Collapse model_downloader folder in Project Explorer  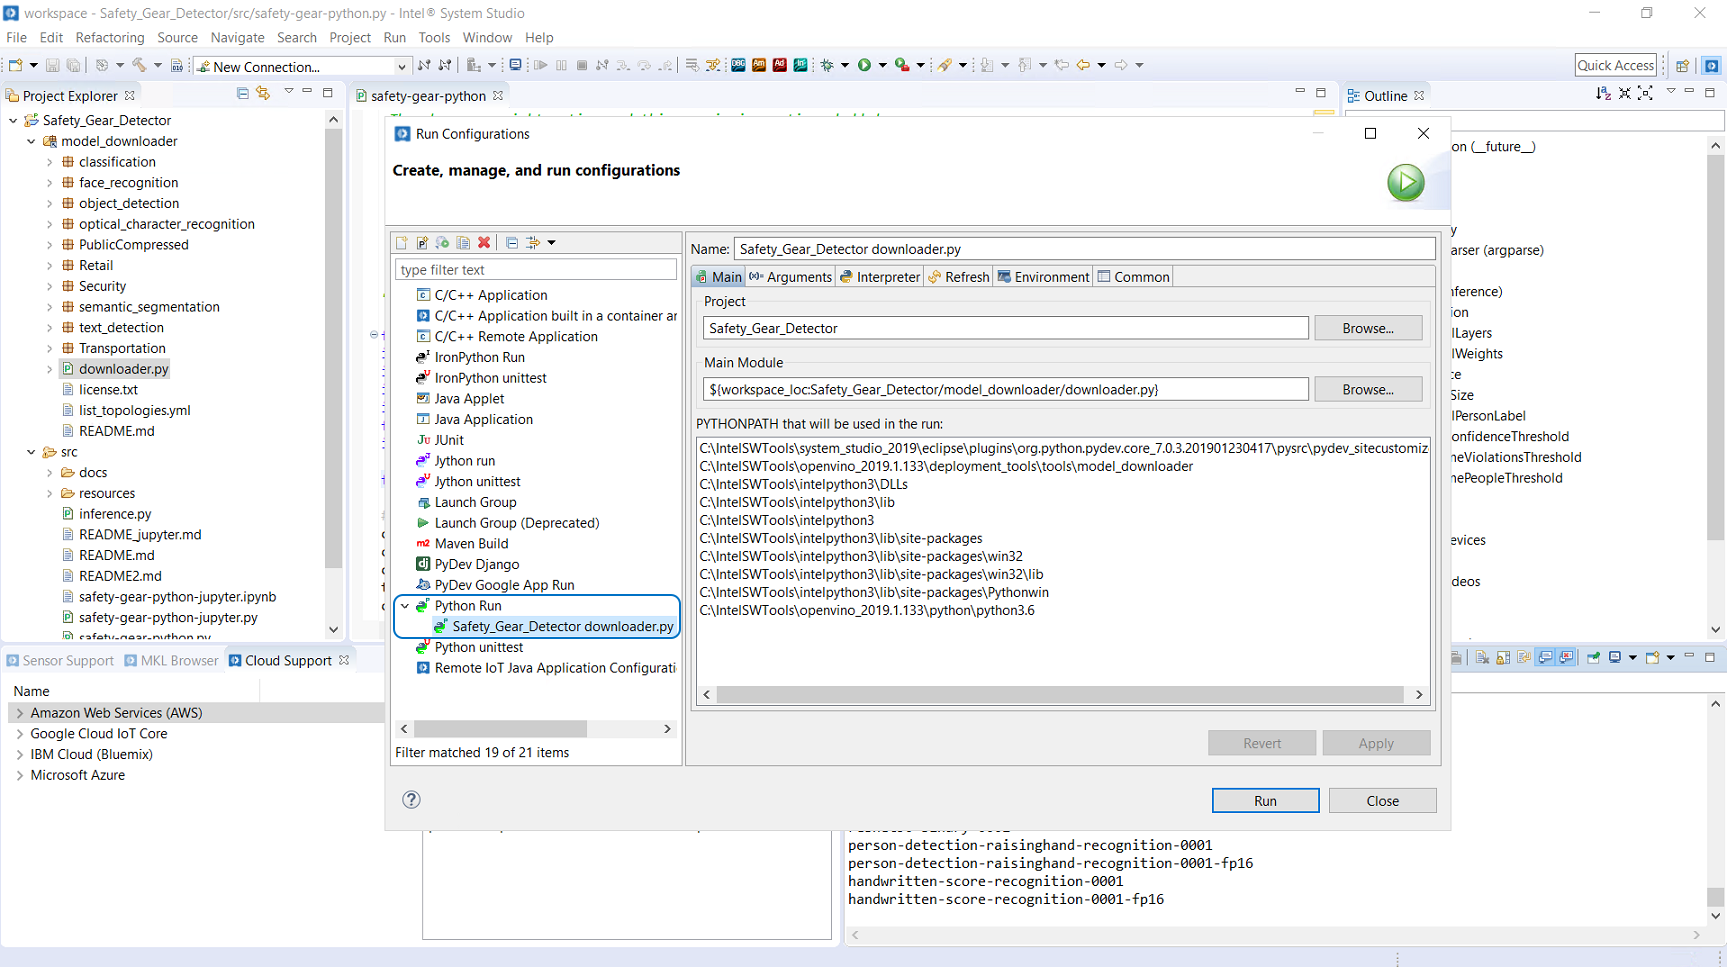pos(32,141)
